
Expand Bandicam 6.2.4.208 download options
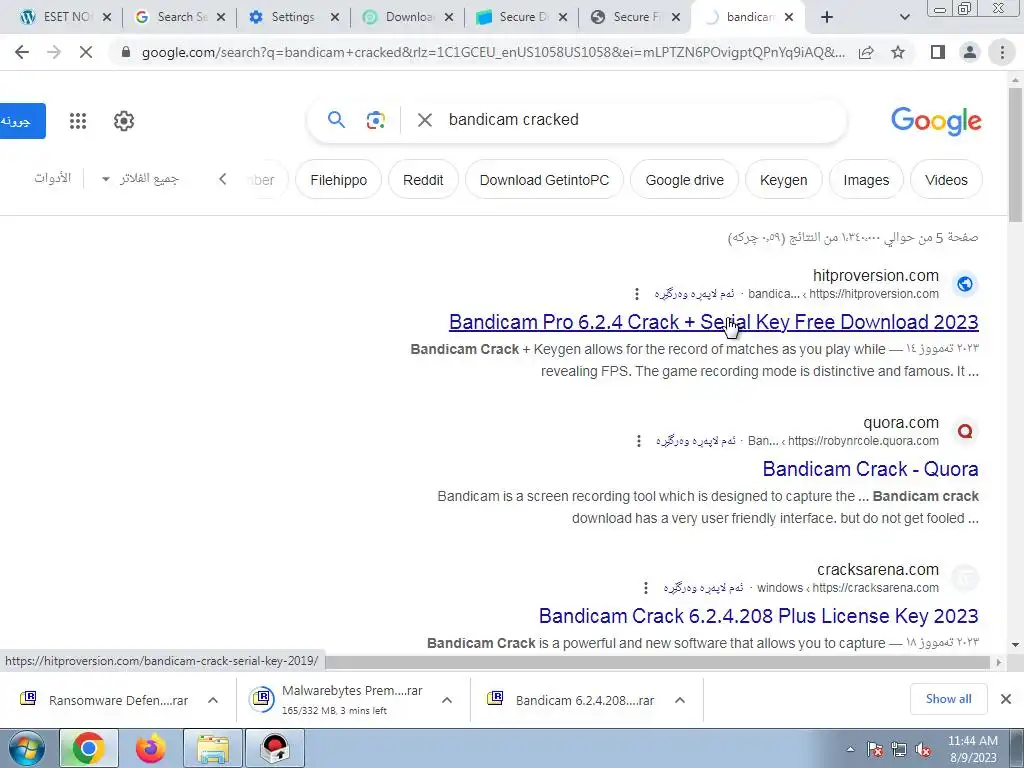[x=680, y=700]
